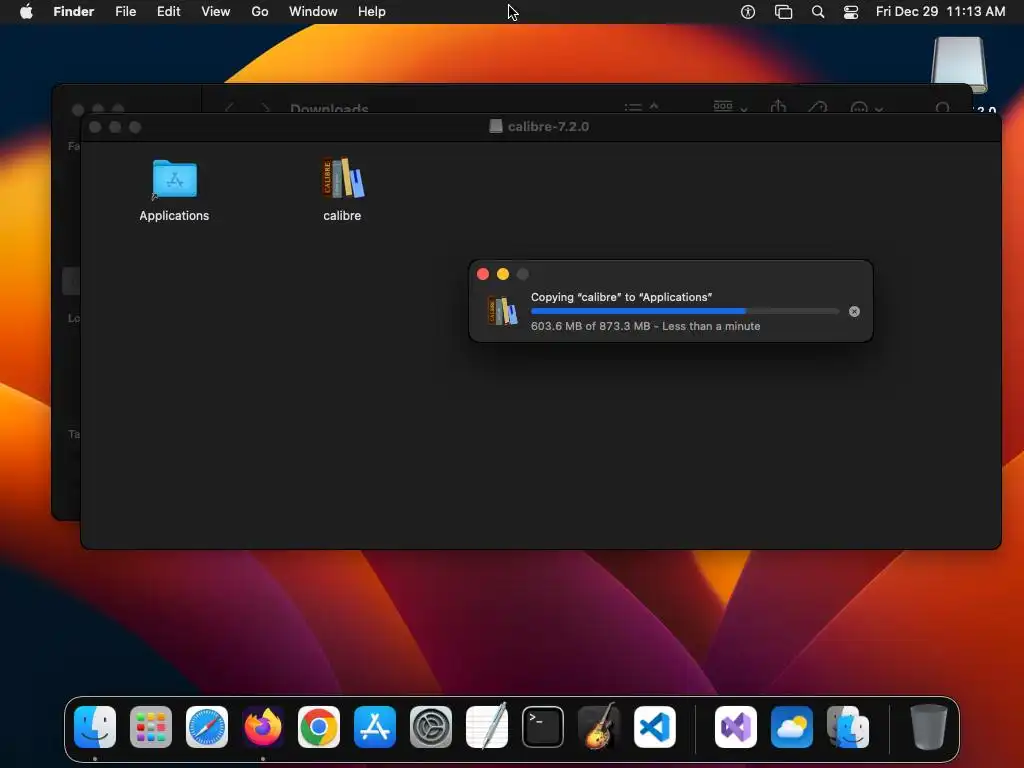
Task: Click the copy progress bar
Action: 685,312
